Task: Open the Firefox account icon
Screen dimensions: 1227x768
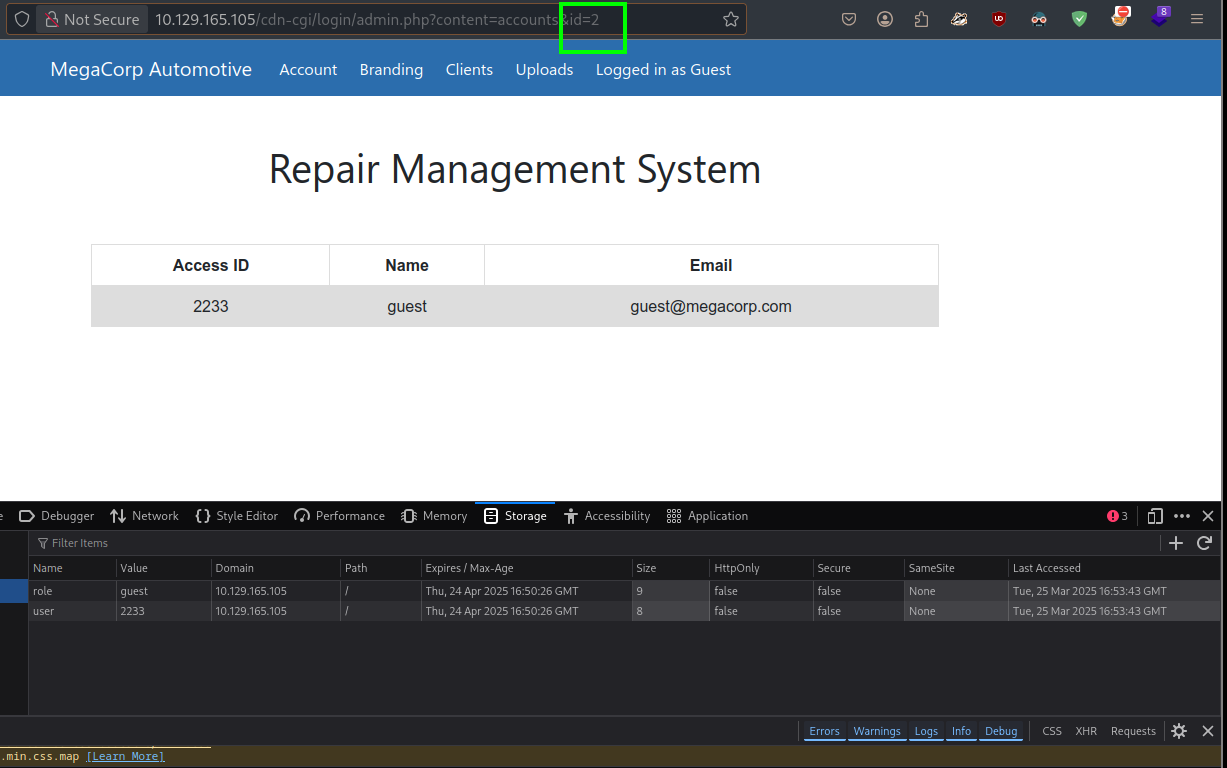Action: [x=885, y=19]
